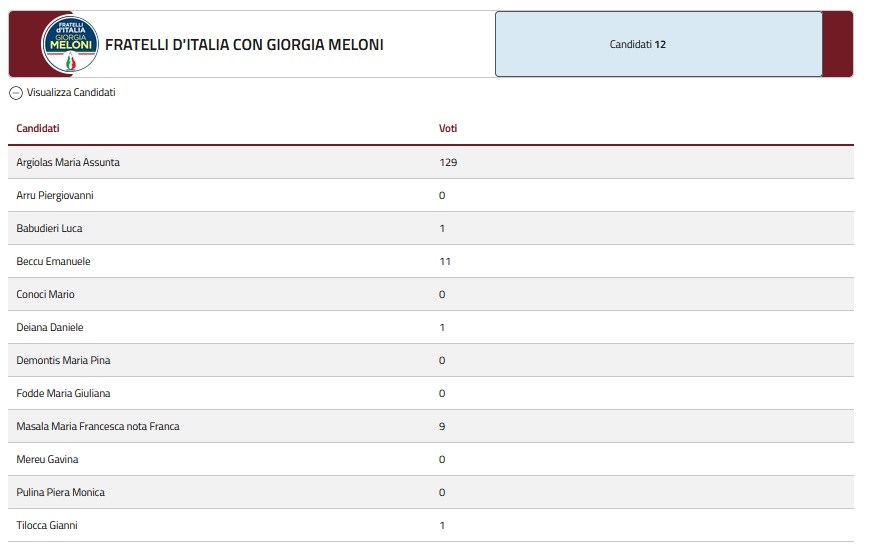Click the Fratelli d'Italia party logo
This screenshot has width=871, height=546.
coord(70,44)
